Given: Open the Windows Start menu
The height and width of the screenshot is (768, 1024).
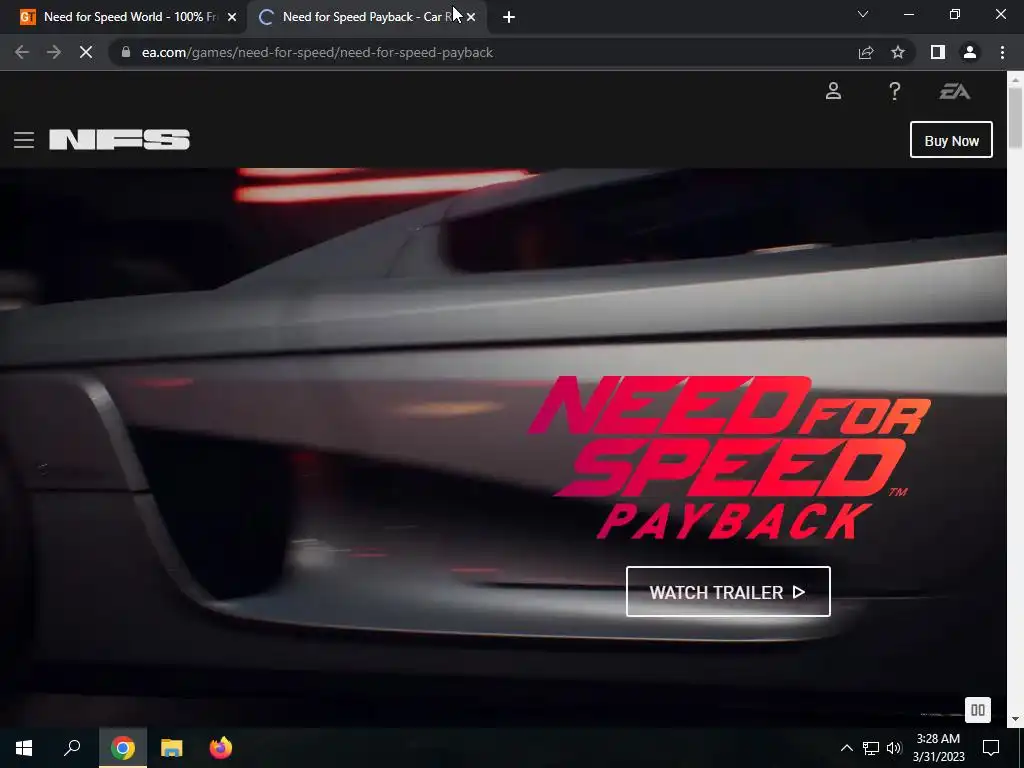Looking at the screenshot, I should [24, 748].
